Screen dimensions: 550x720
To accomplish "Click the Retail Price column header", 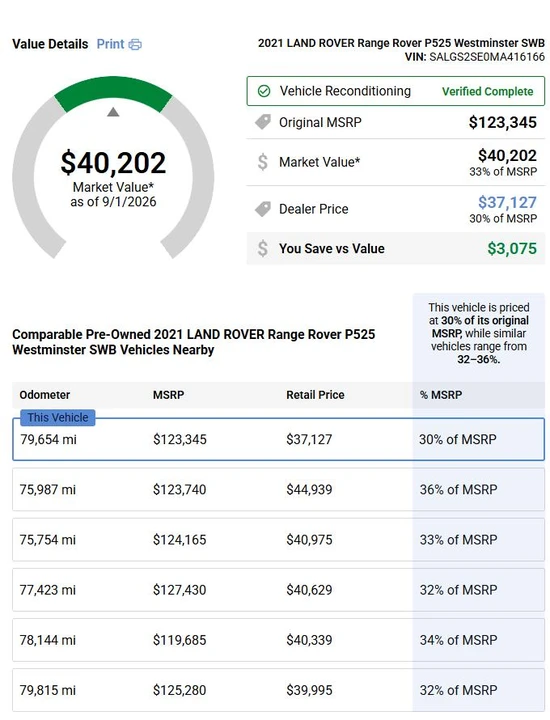I will click(x=315, y=395).
